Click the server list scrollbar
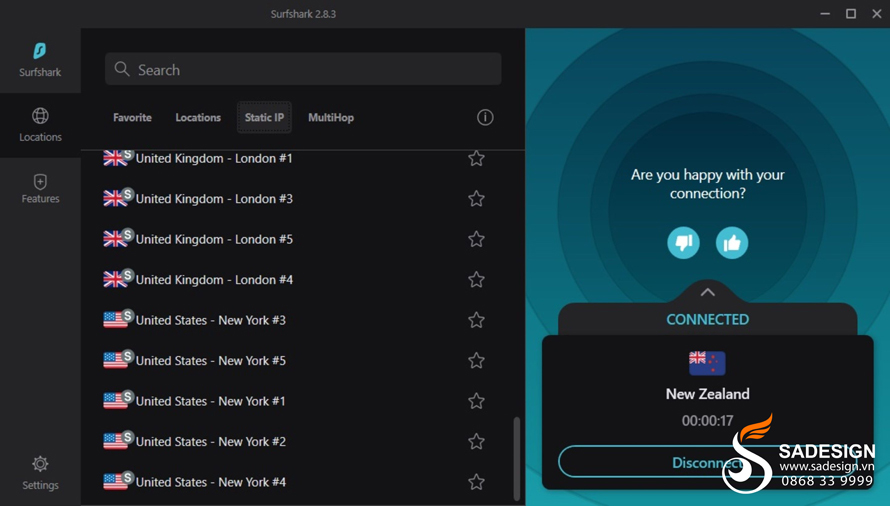The image size is (890, 506). coord(517,458)
